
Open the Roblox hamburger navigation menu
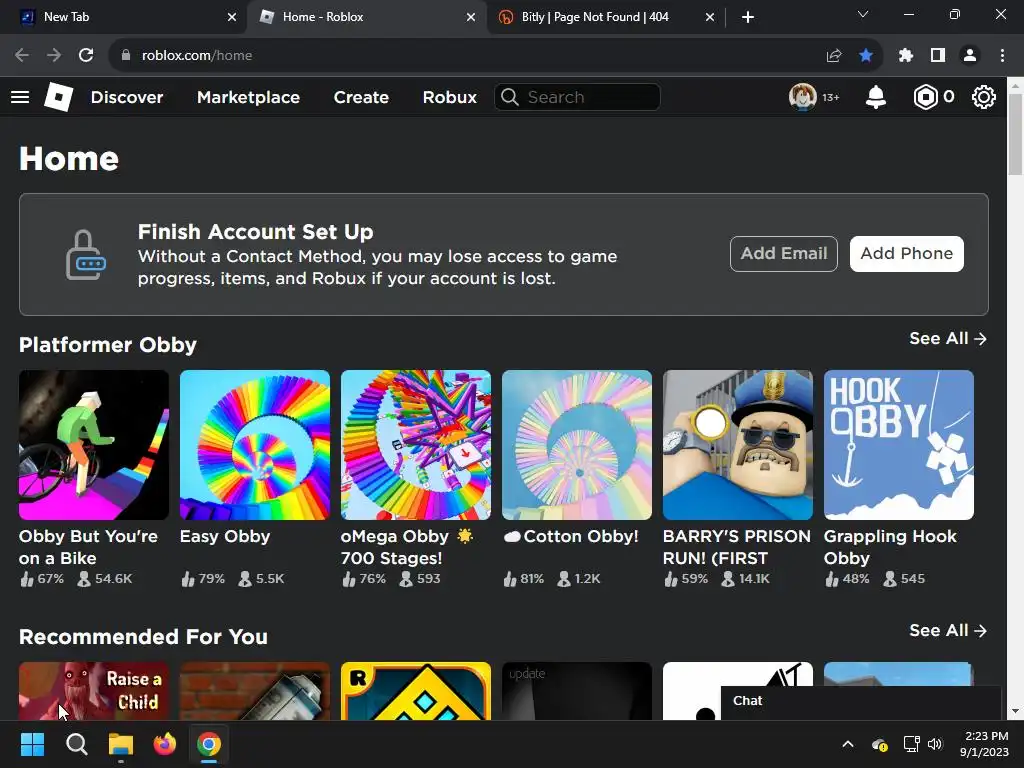[20, 97]
